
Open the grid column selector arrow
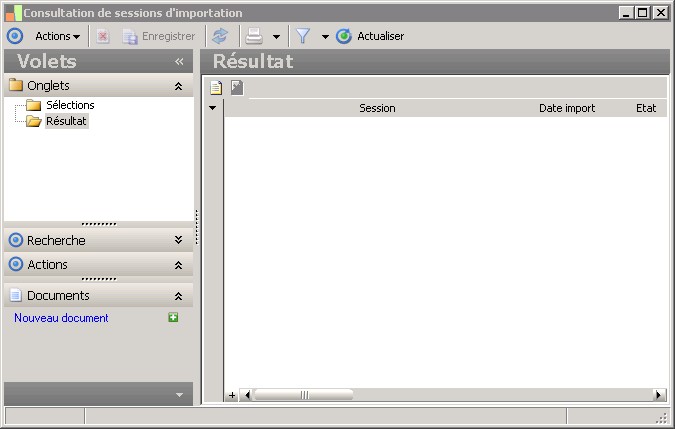[x=213, y=108]
